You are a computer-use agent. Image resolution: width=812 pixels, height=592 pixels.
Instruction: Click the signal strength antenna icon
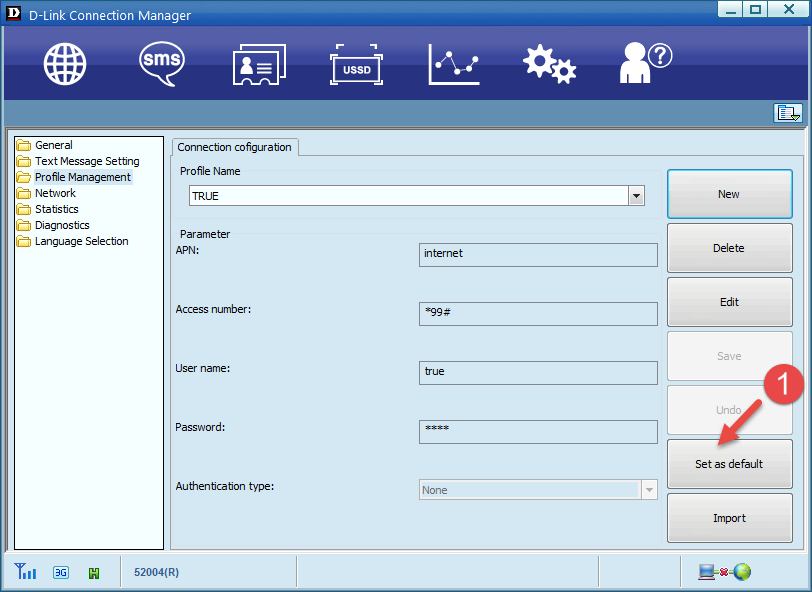pos(25,571)
